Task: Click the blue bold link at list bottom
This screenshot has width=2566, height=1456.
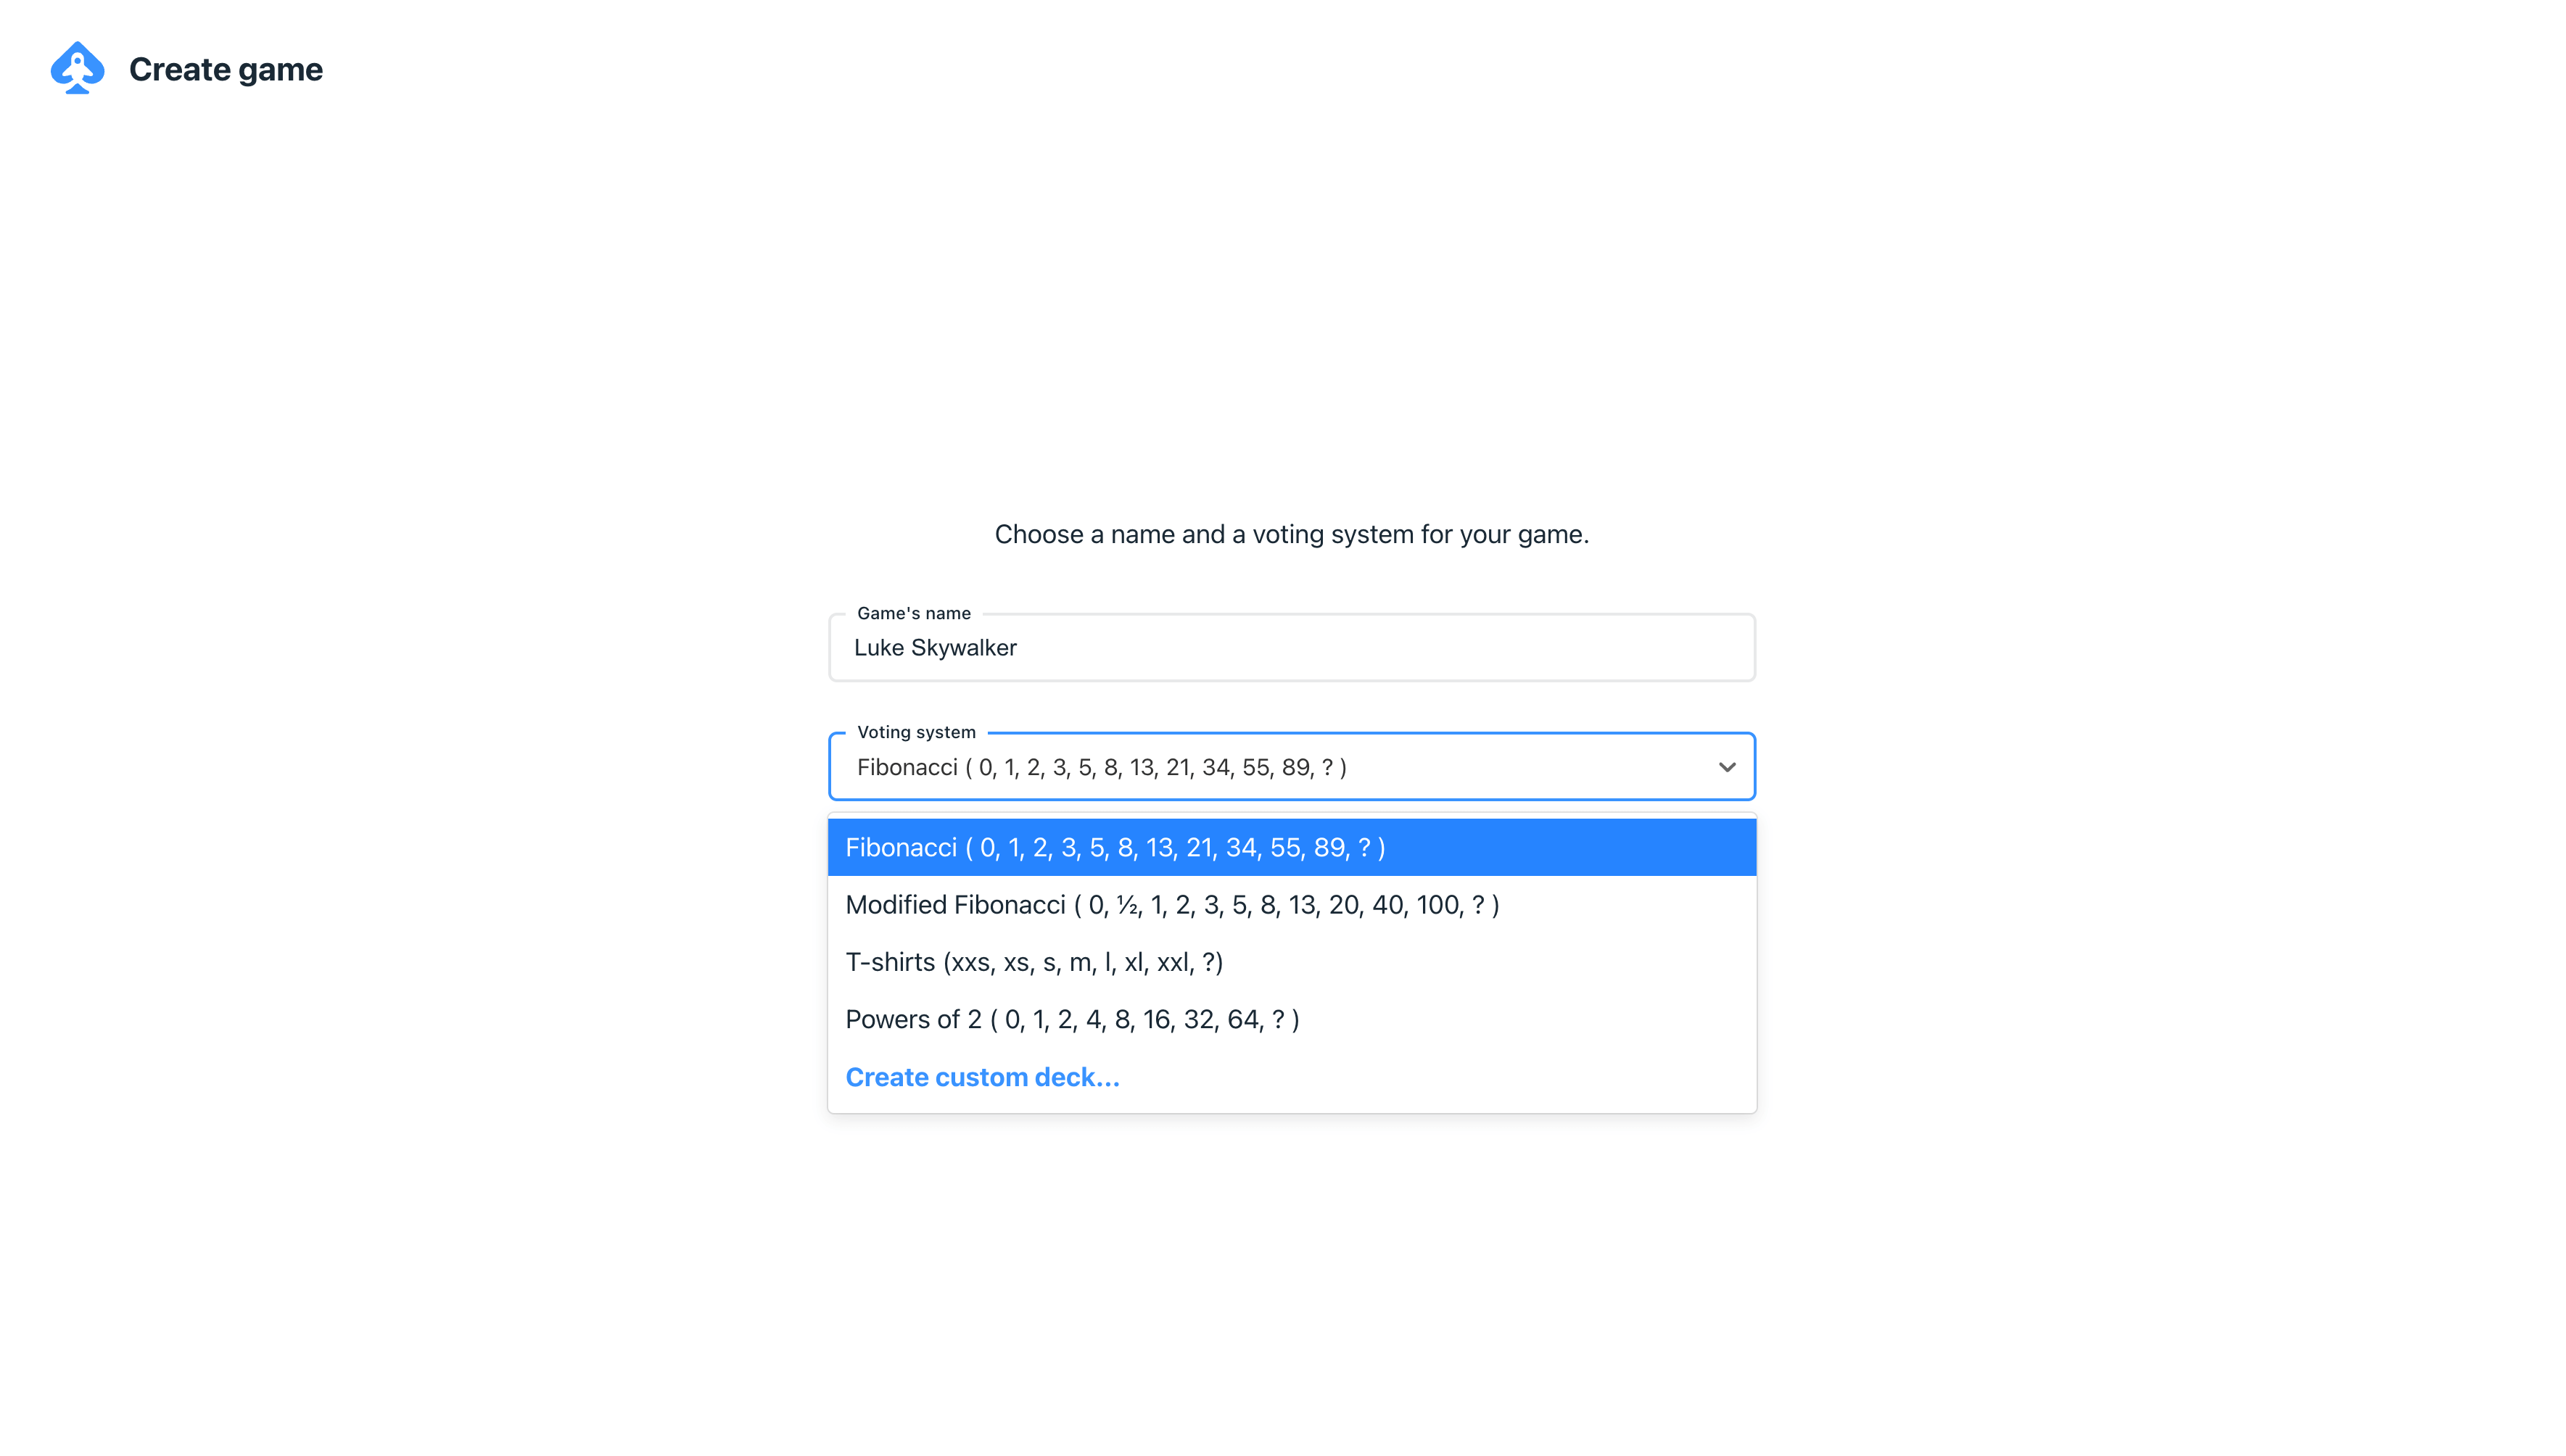Action: click(982, 1077)
